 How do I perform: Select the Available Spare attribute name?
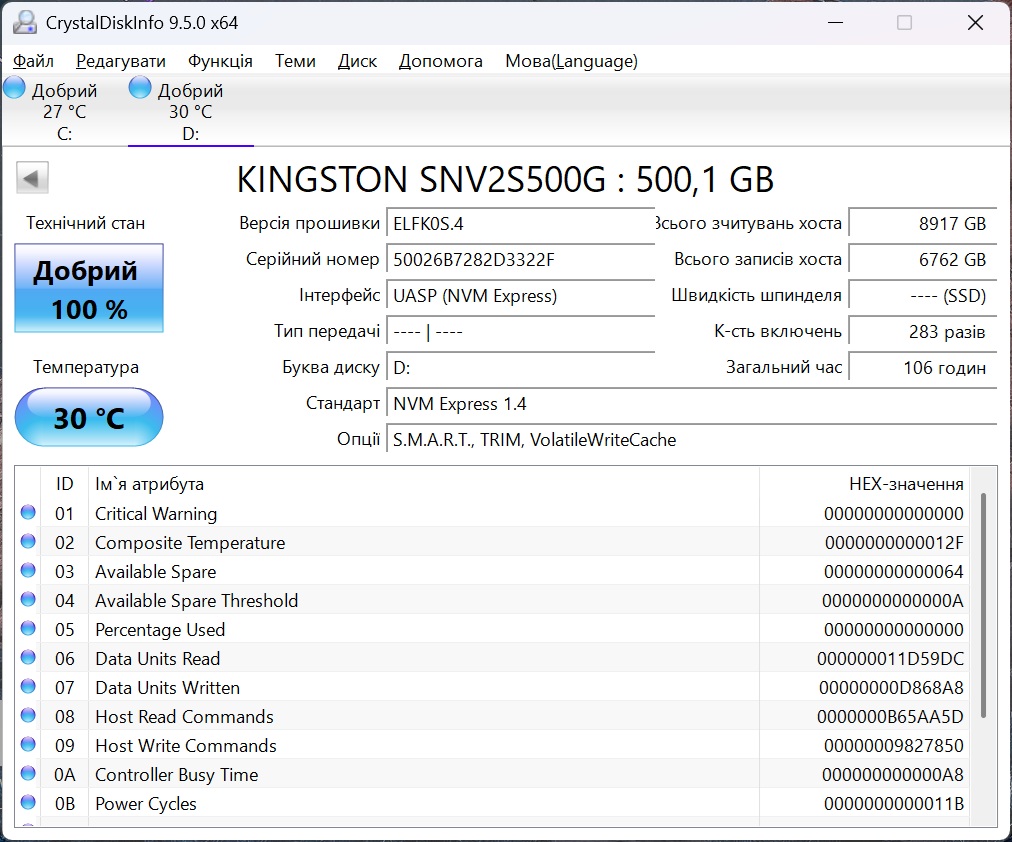tap(156, 572)
